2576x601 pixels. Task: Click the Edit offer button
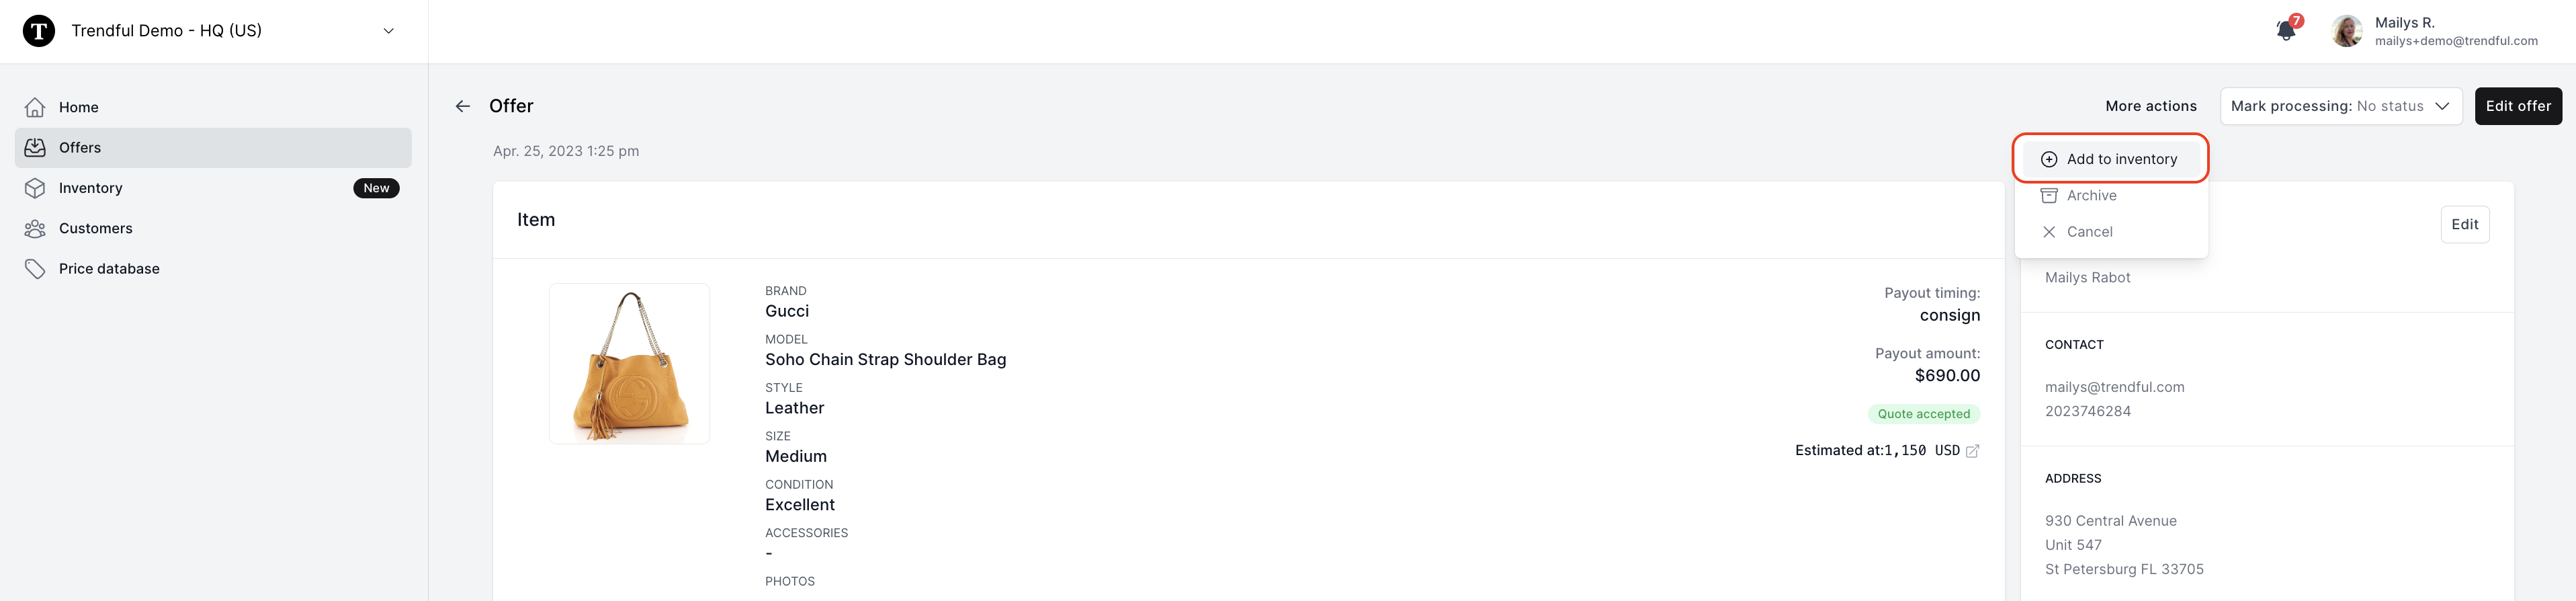(2518, 106)
